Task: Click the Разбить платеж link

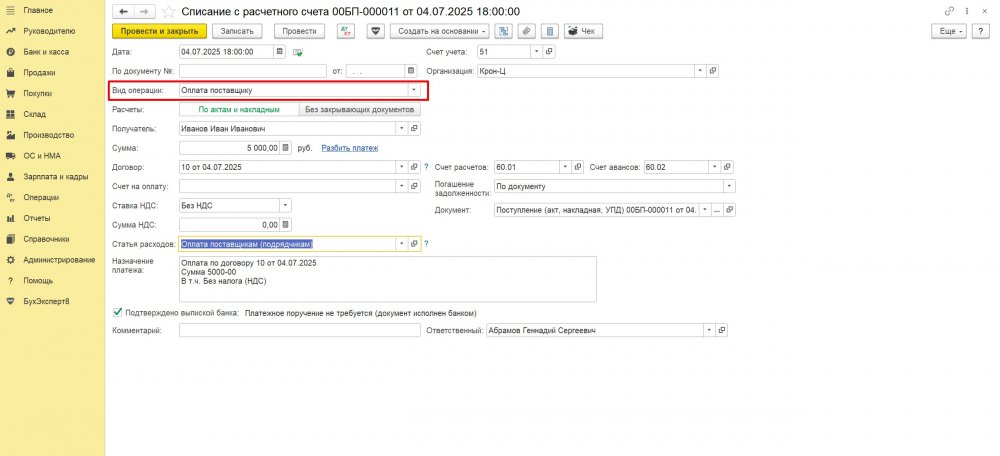Action: [x=349, y=148]
